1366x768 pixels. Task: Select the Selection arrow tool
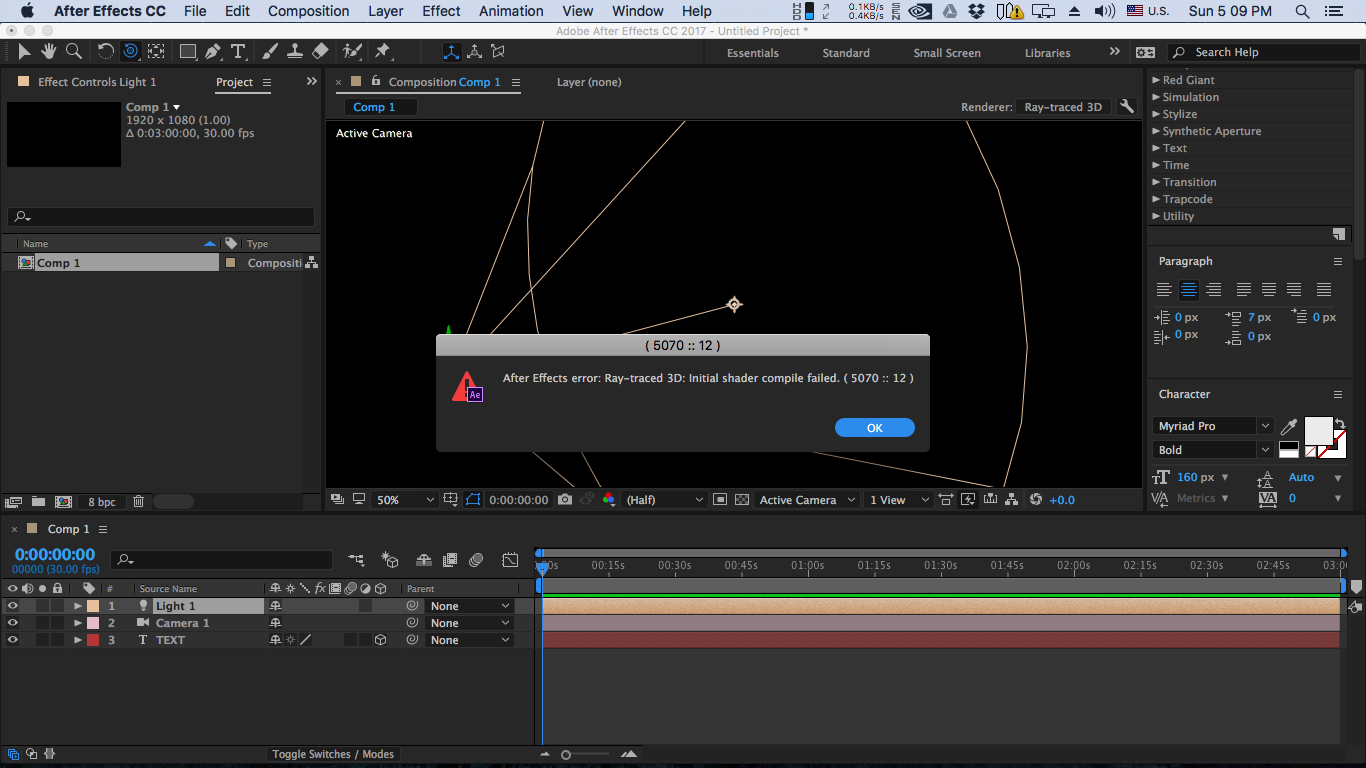pyautogui.click(x=24, y=51)
